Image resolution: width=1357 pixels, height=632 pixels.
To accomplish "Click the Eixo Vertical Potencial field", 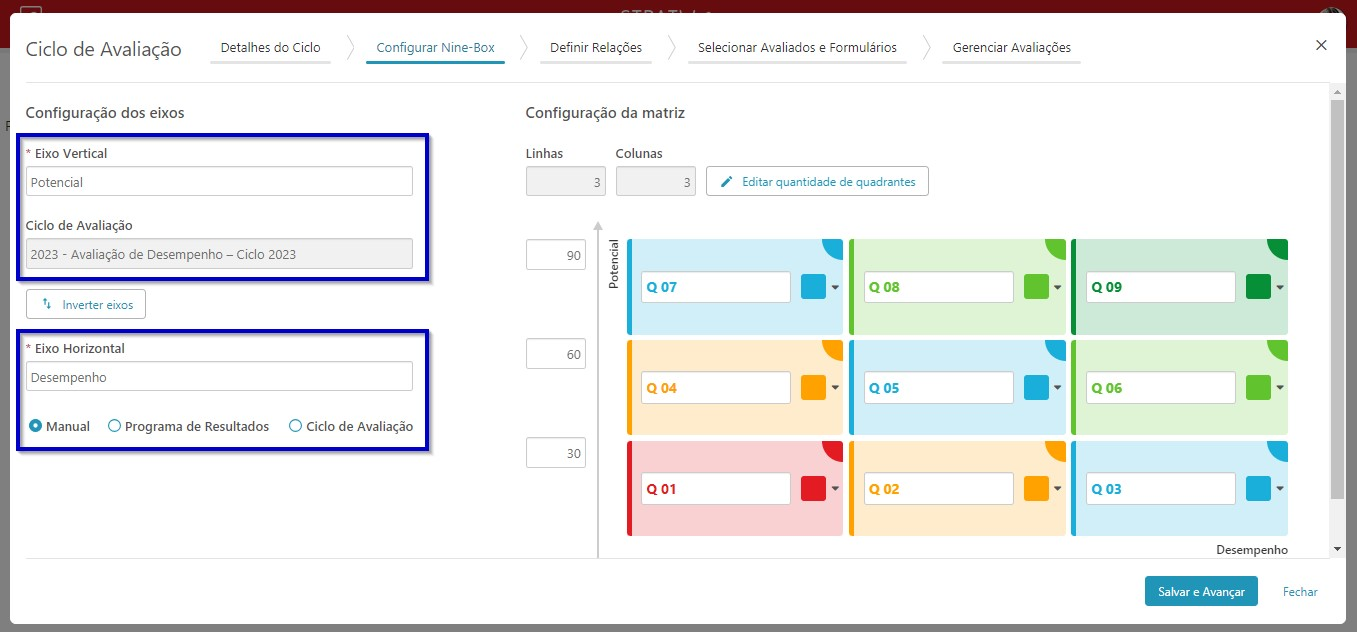I will coord(219,181).
